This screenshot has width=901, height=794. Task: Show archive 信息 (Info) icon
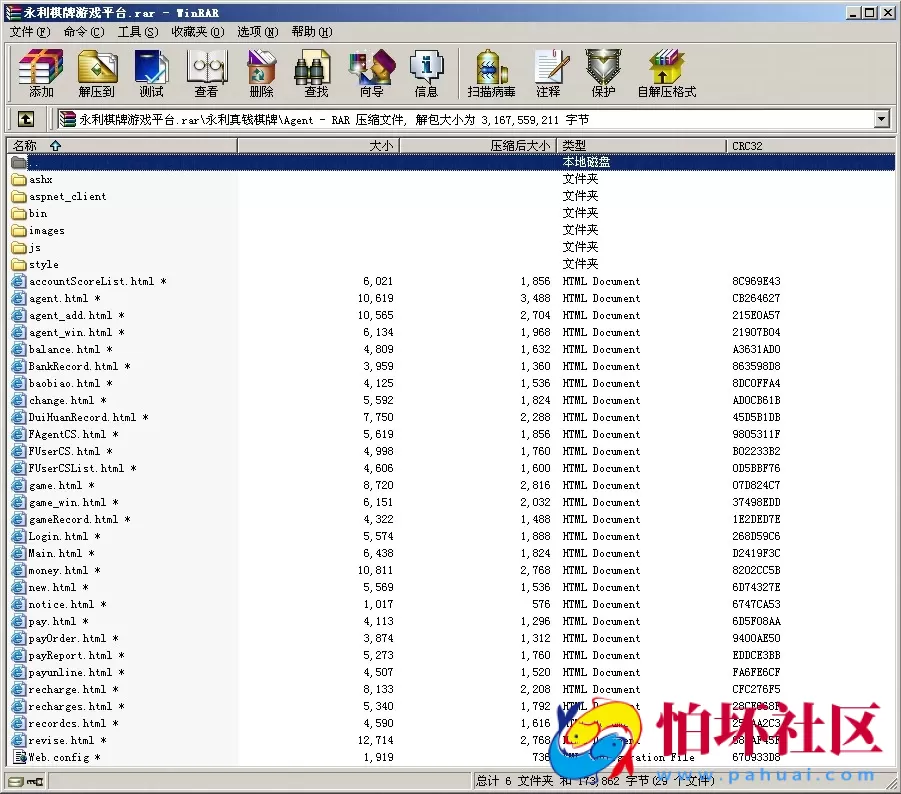(x=426, y=73)
